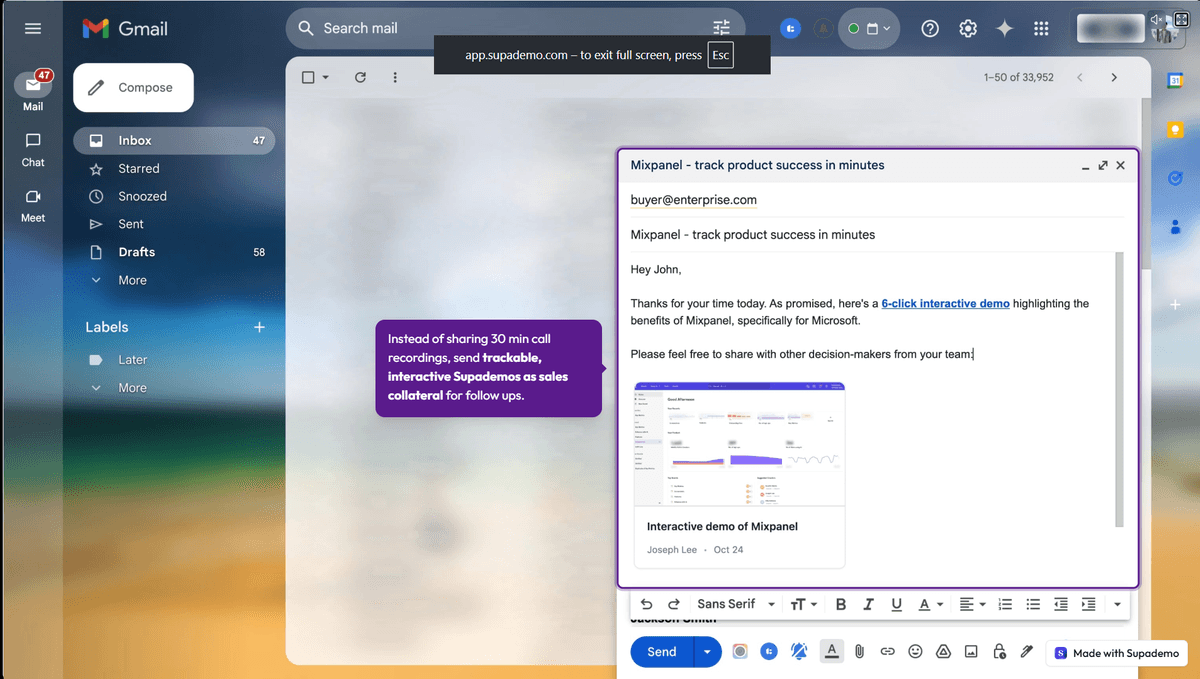Open the inbox more options three-dot menu

click(395, 77)
